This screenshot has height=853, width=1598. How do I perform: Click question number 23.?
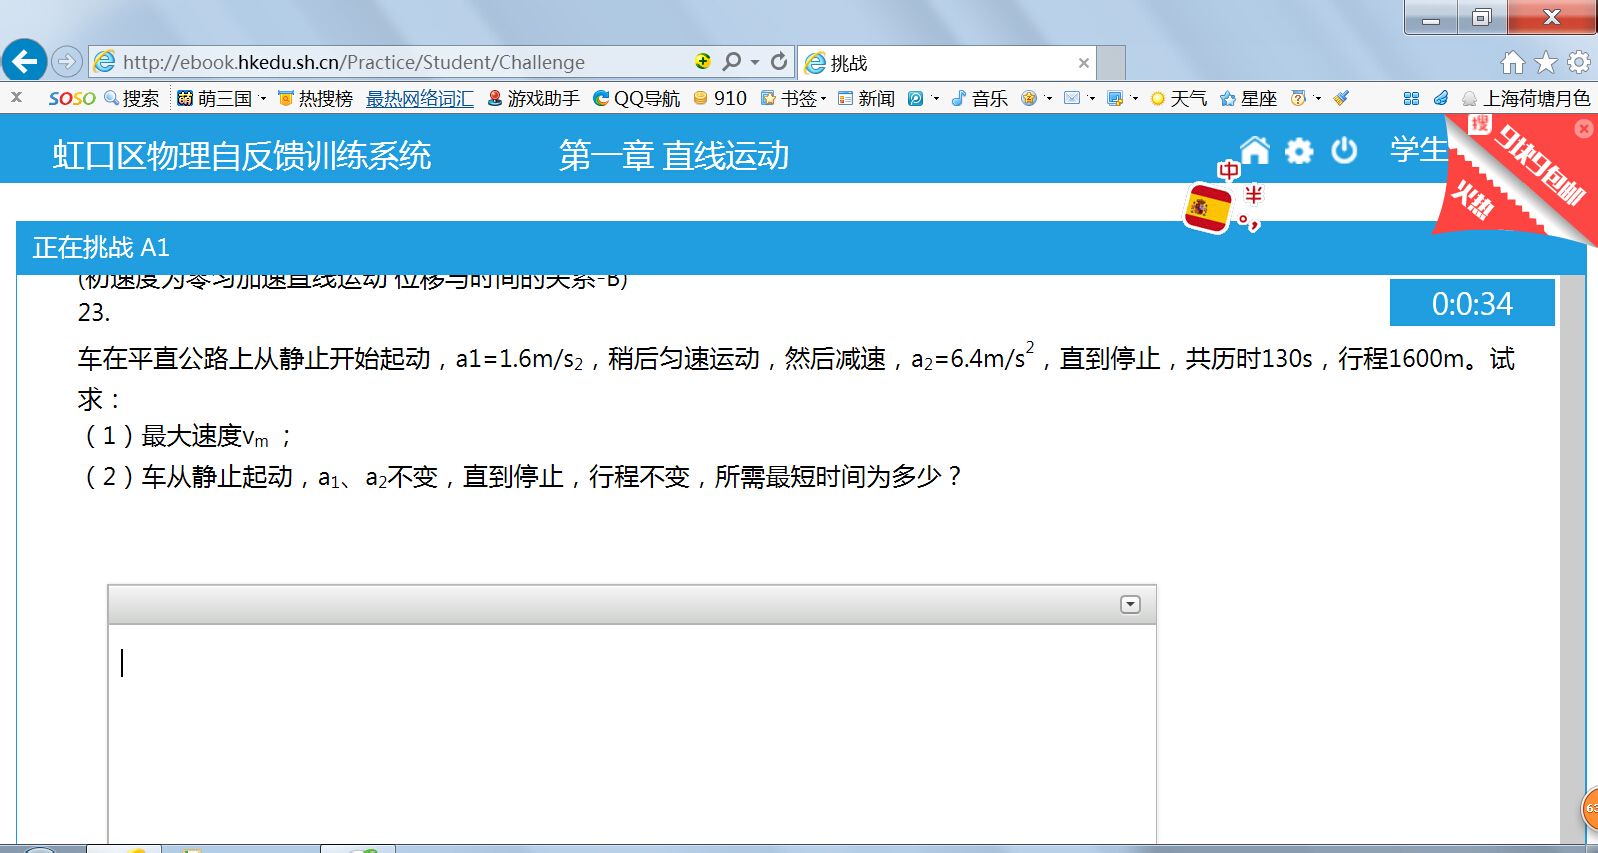pyautogui.click(x=94, y=313)
